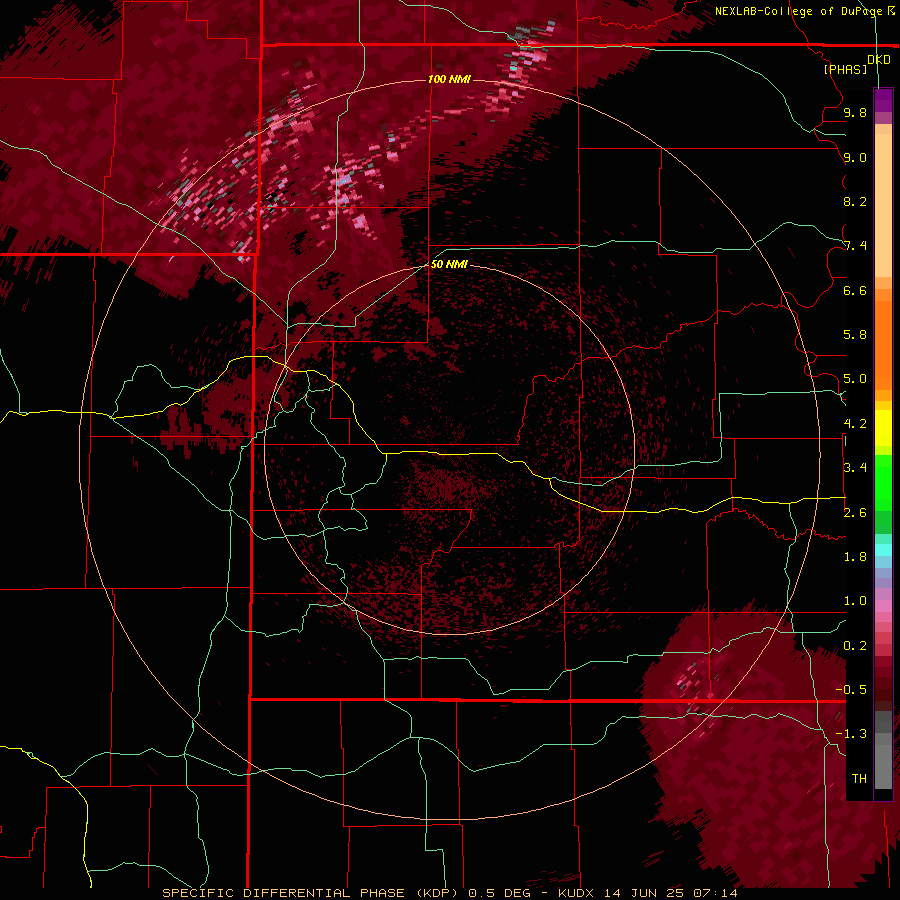Click the "[PHAS]" units label

(x=845, y=69)
